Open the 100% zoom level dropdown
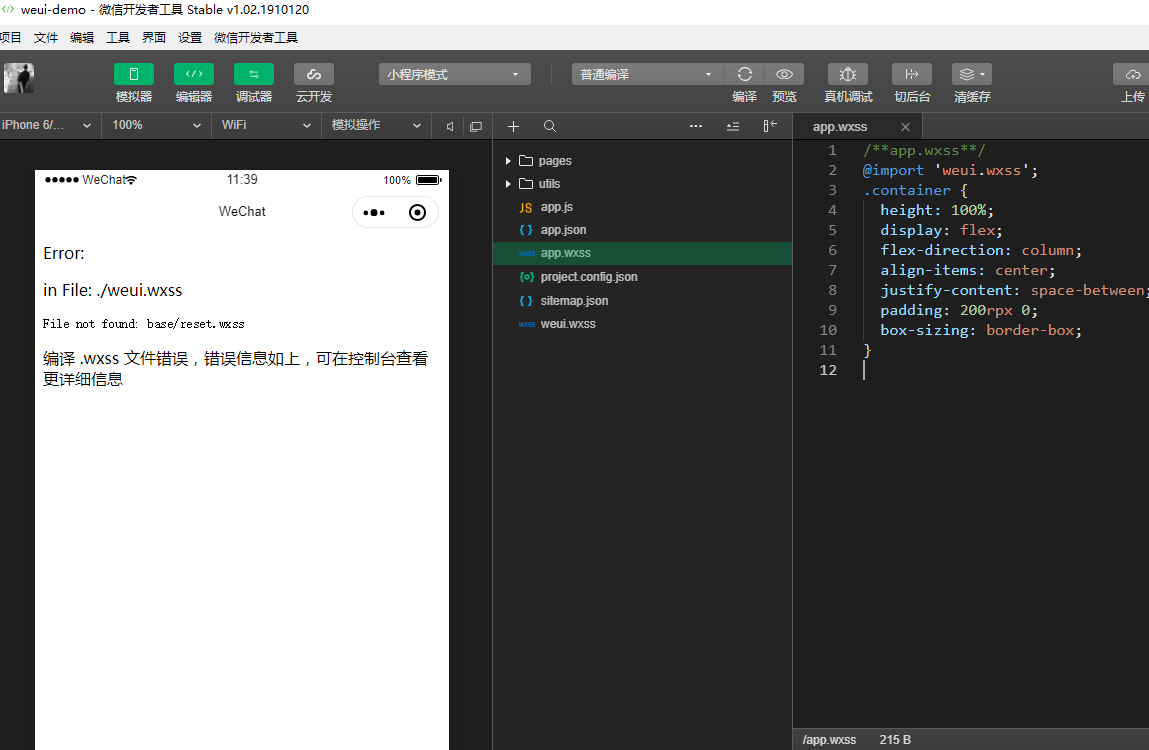Image resolution: width=1149 pixels, height=750 pixels. (156, 125)
